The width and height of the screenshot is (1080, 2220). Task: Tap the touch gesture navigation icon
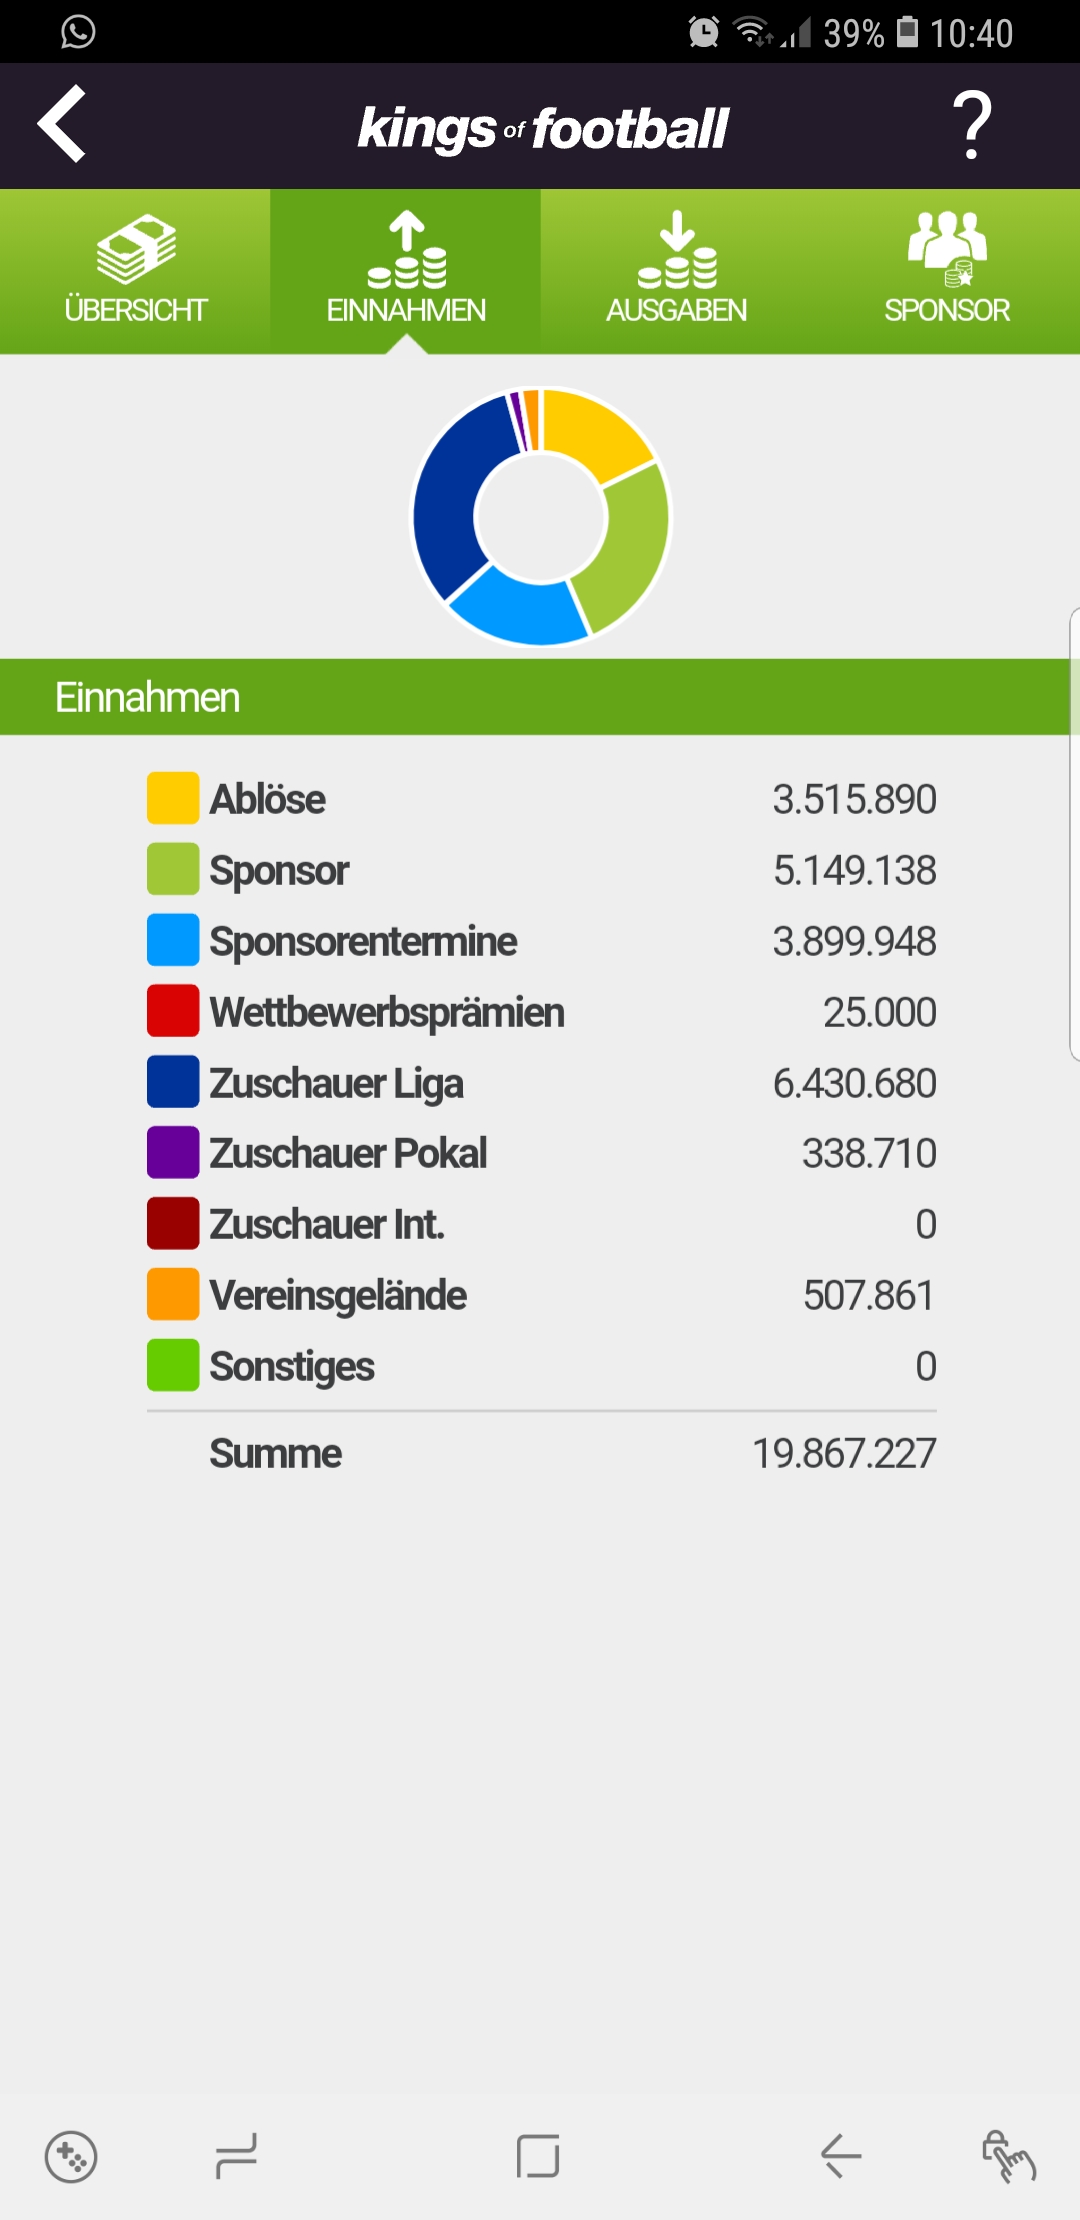(x=1008, y=2157)
